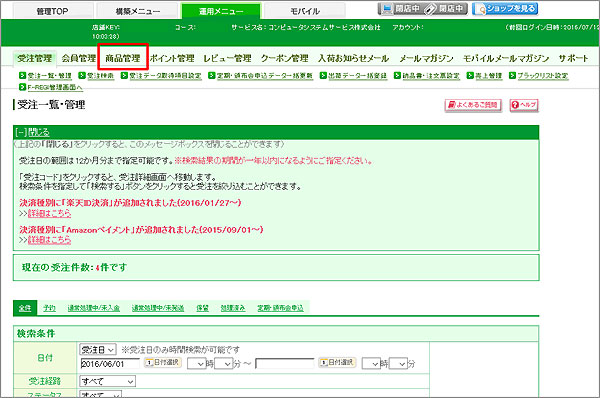Click the ショップを見る button
The image size is (600, 398).
tap(505, 8)
